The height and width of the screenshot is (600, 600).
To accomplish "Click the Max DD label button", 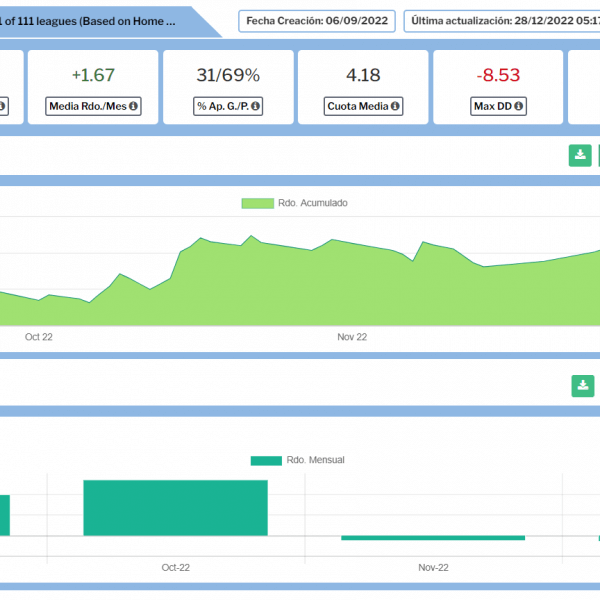I will point(494,106).
